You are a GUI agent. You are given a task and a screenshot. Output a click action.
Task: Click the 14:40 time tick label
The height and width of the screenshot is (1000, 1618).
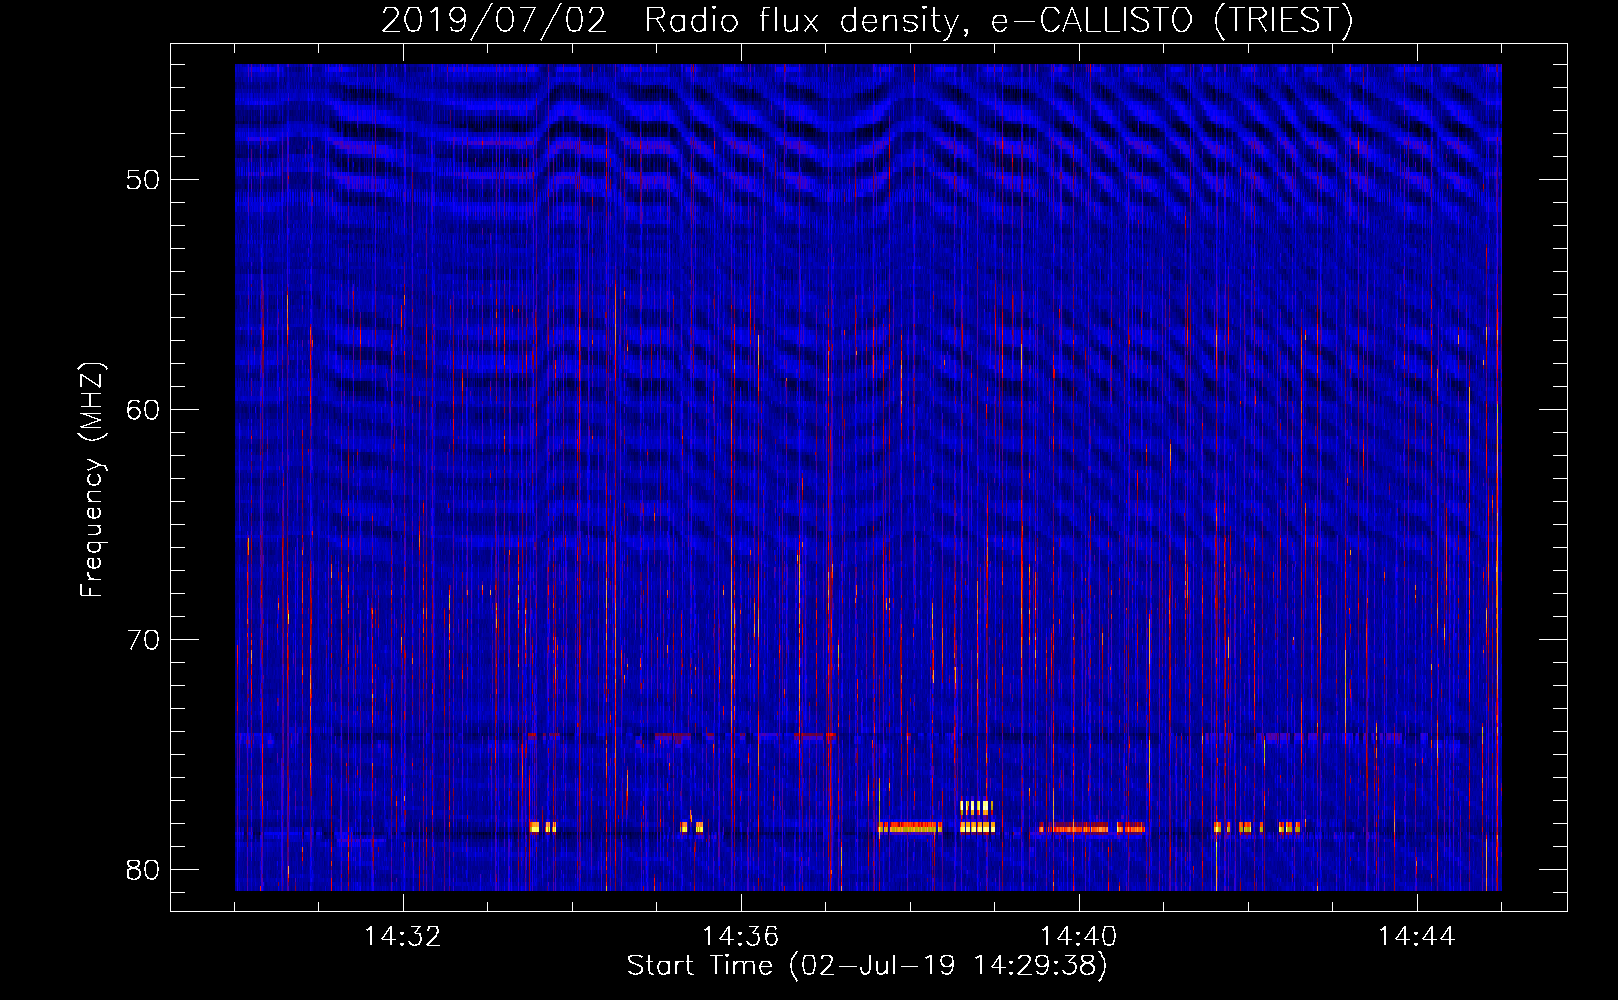1079,937
